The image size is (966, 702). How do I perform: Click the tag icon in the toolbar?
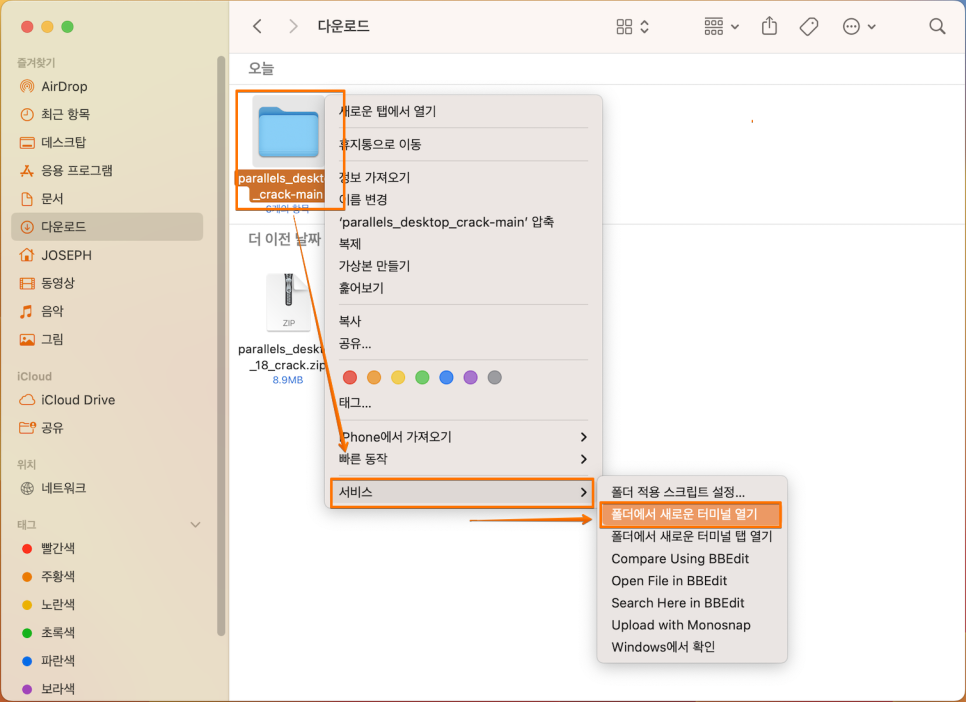[x=808, y=27]
